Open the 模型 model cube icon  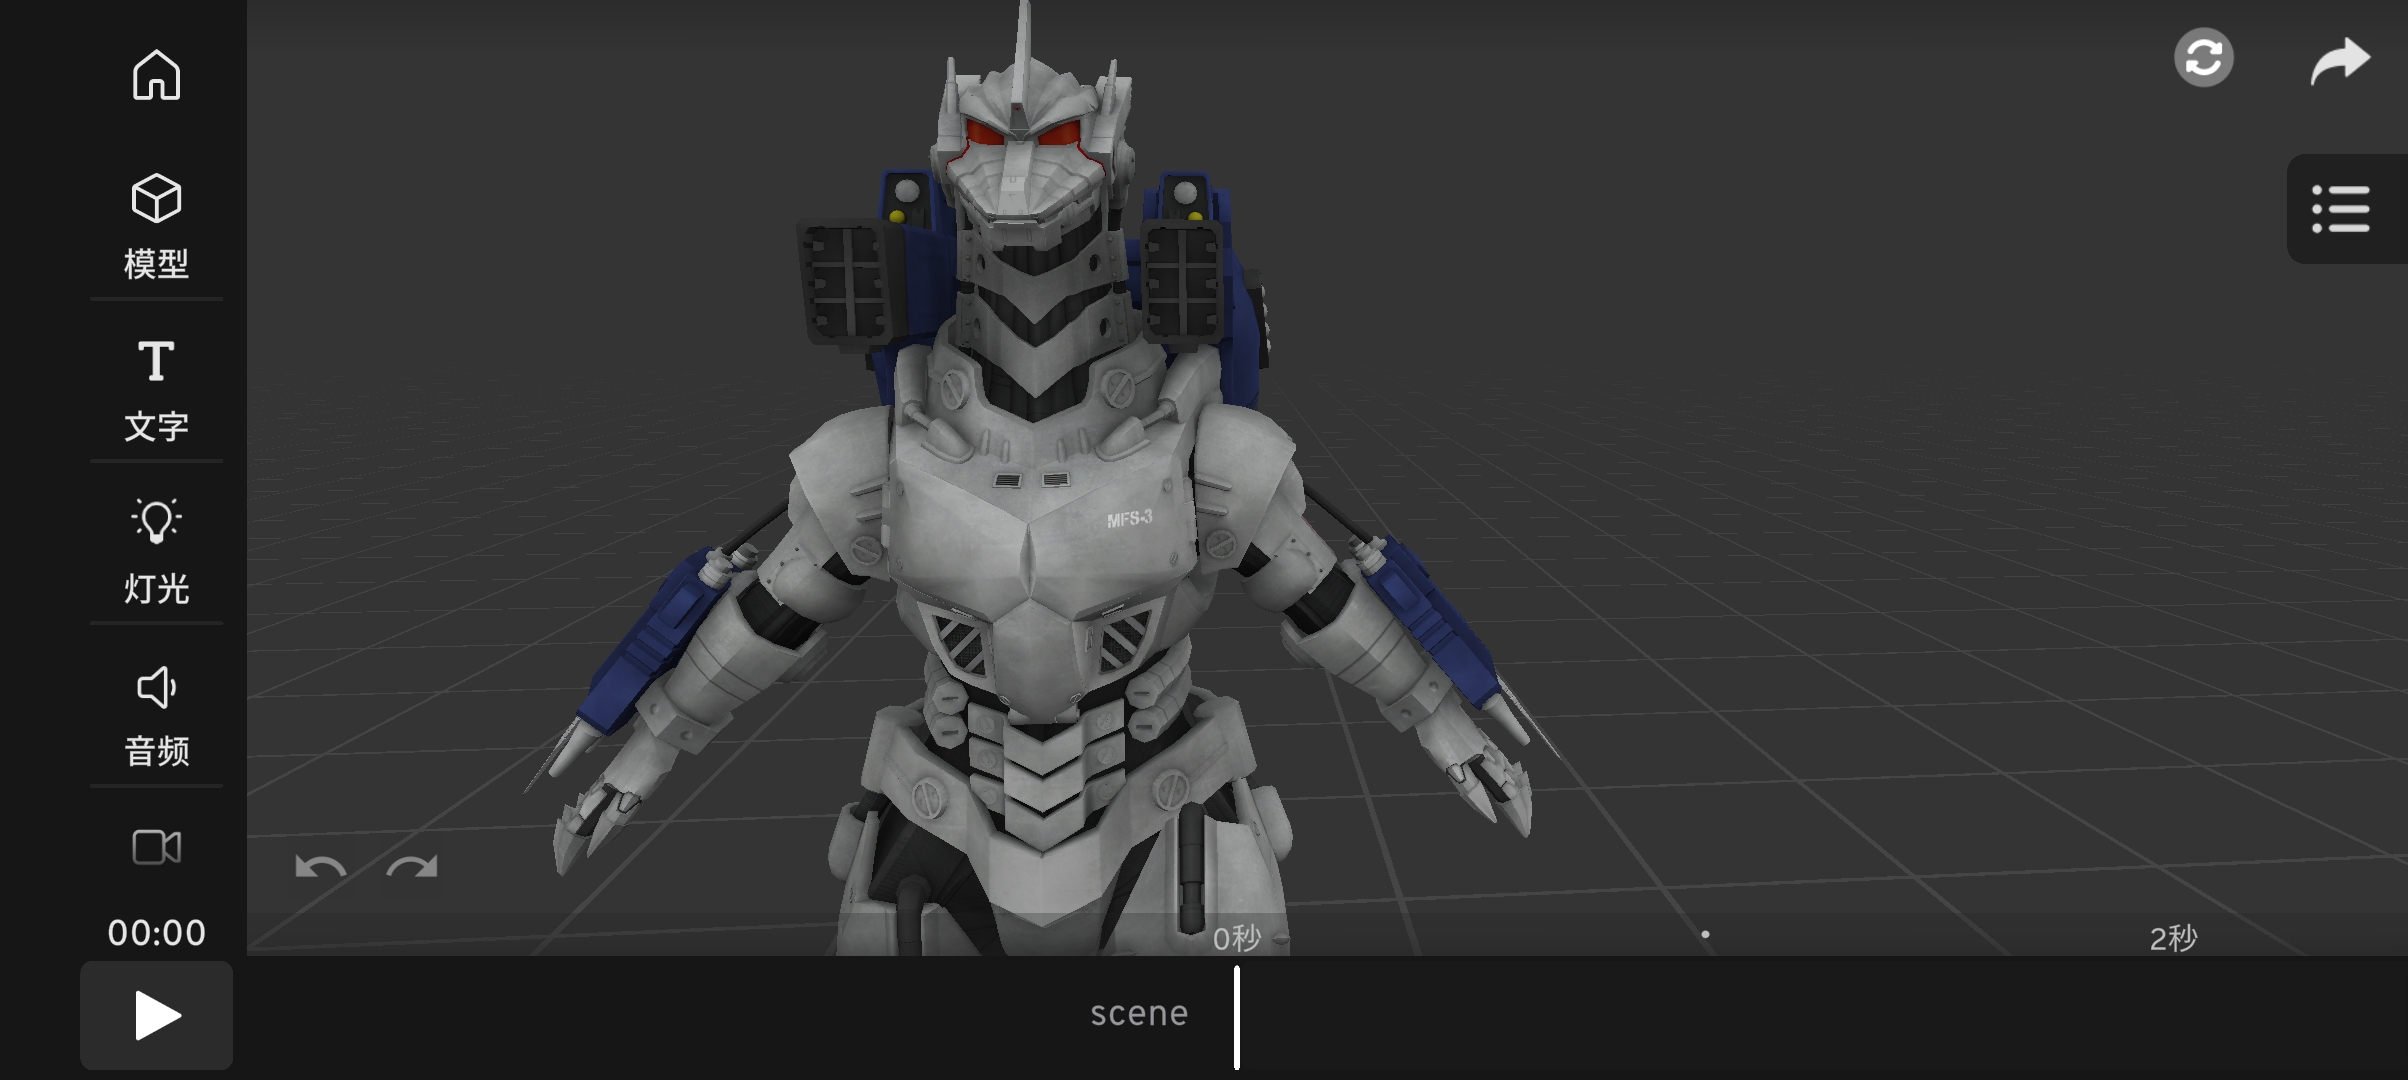[x=156, y=199]
